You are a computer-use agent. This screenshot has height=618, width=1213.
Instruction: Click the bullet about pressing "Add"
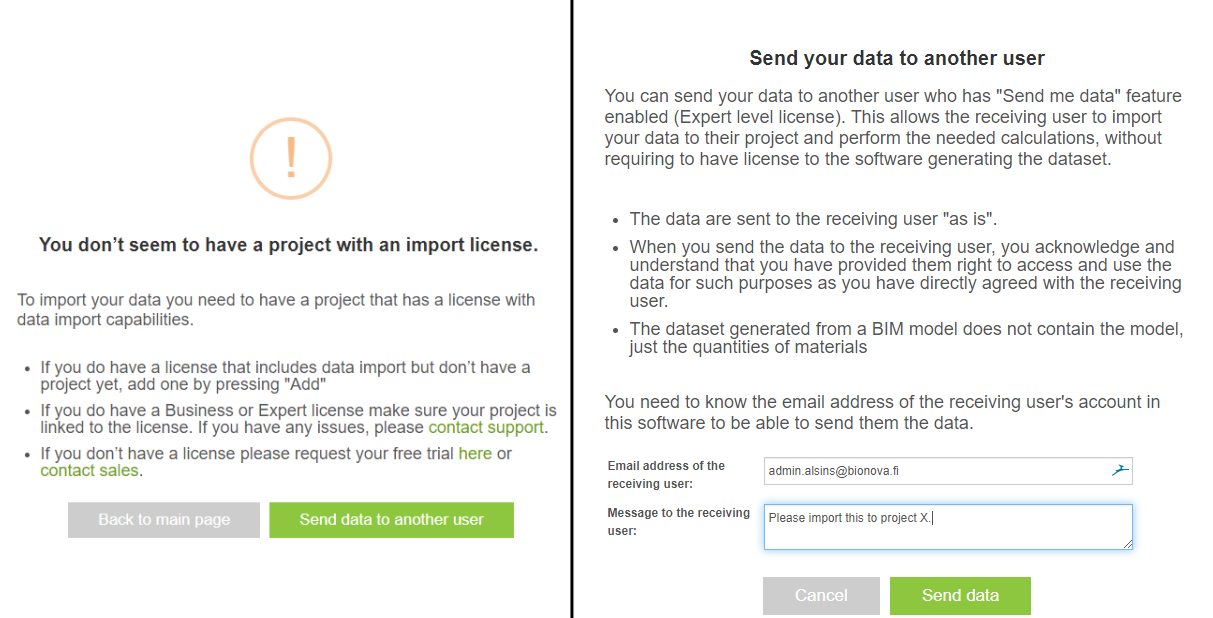click(x=285, y=376)
